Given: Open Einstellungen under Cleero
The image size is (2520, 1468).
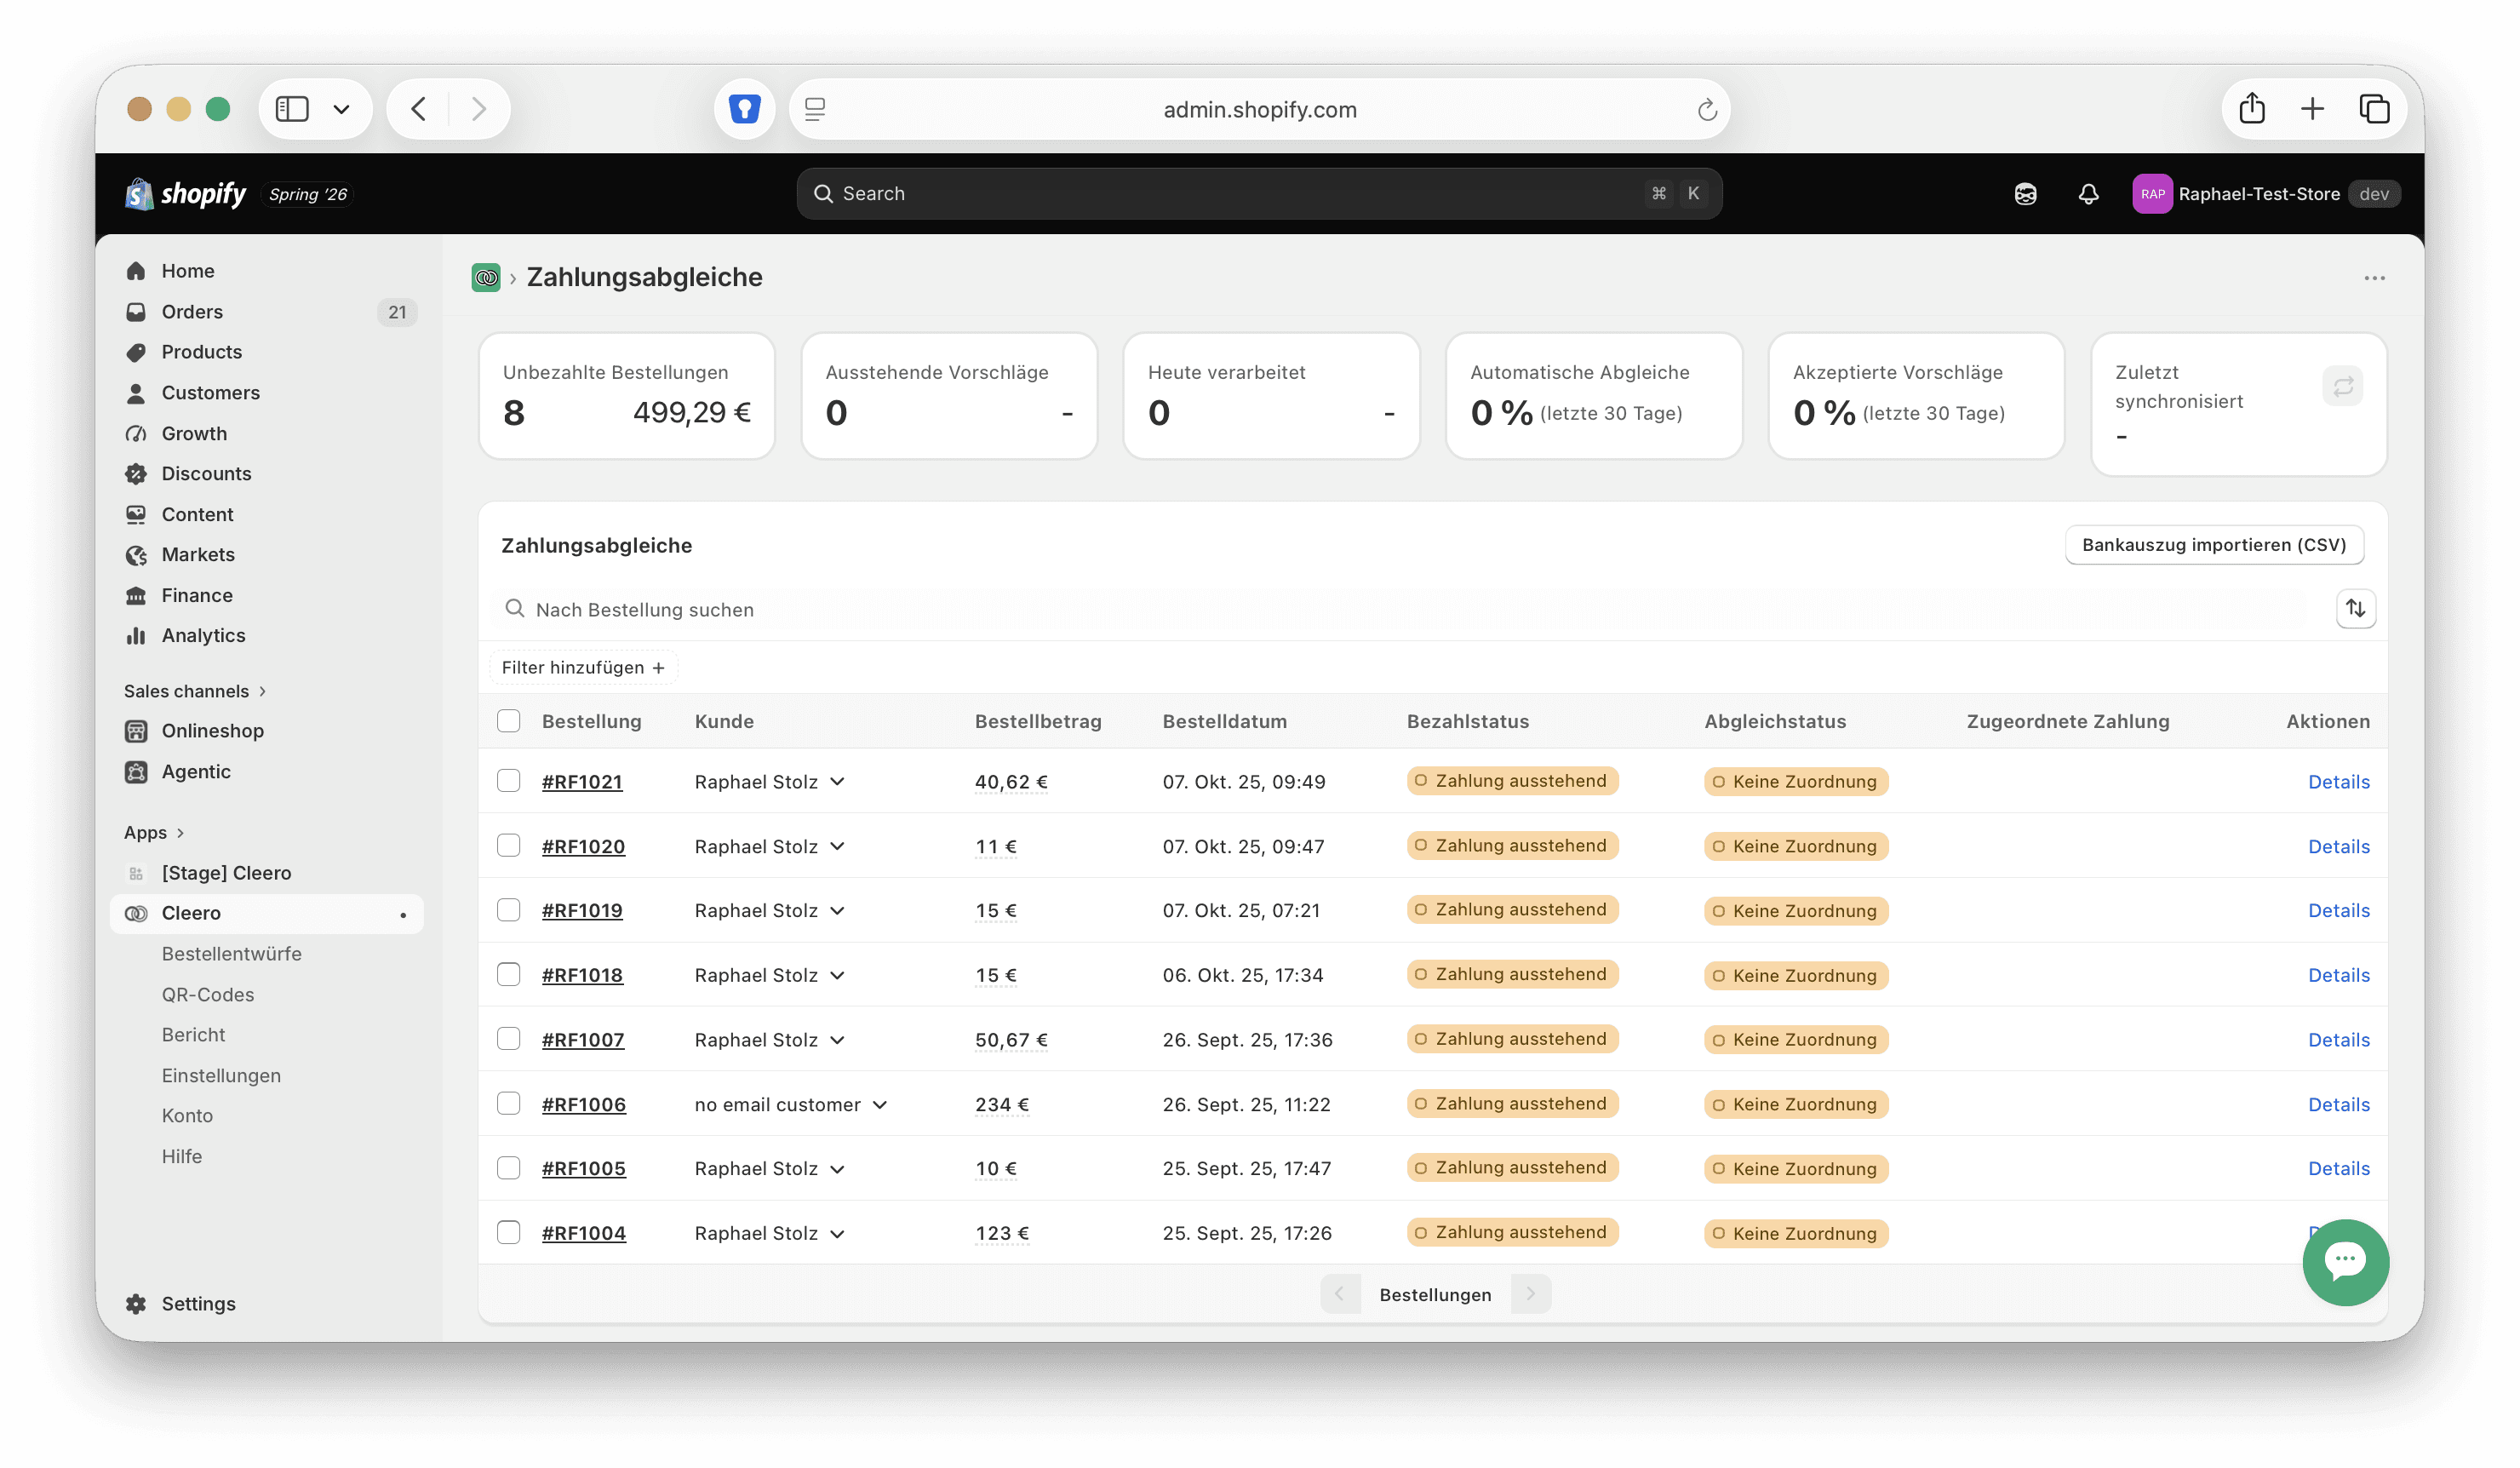Looking at the screenshot, I should (x=221, y=1075).
